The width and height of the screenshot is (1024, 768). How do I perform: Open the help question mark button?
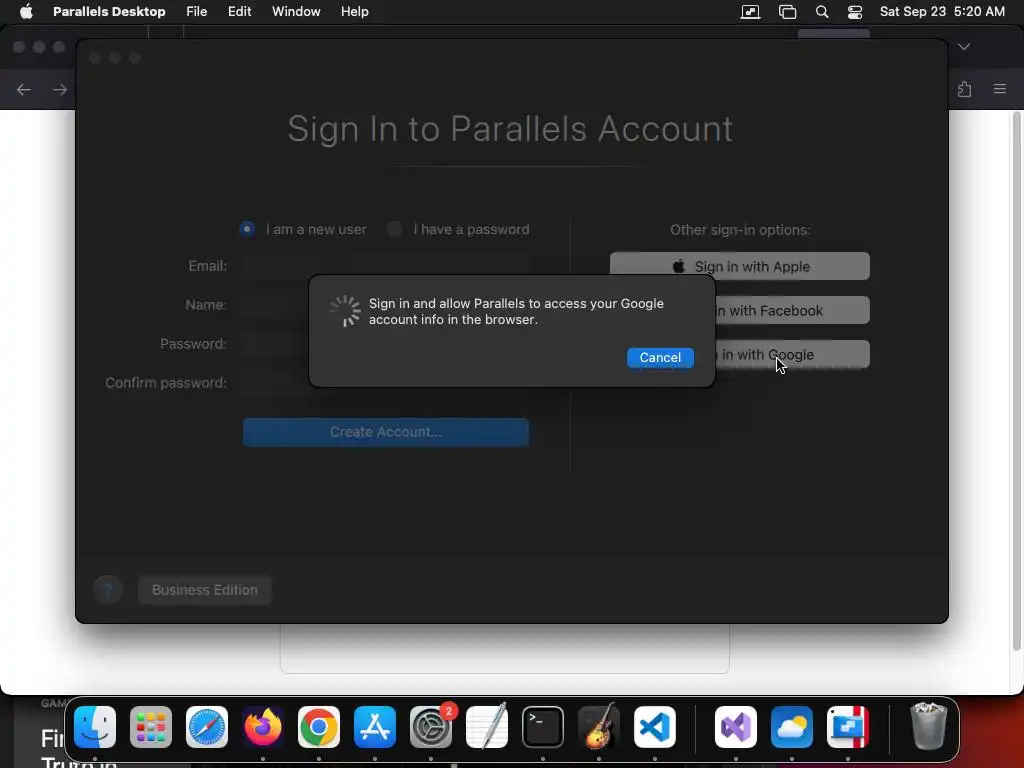108,590
